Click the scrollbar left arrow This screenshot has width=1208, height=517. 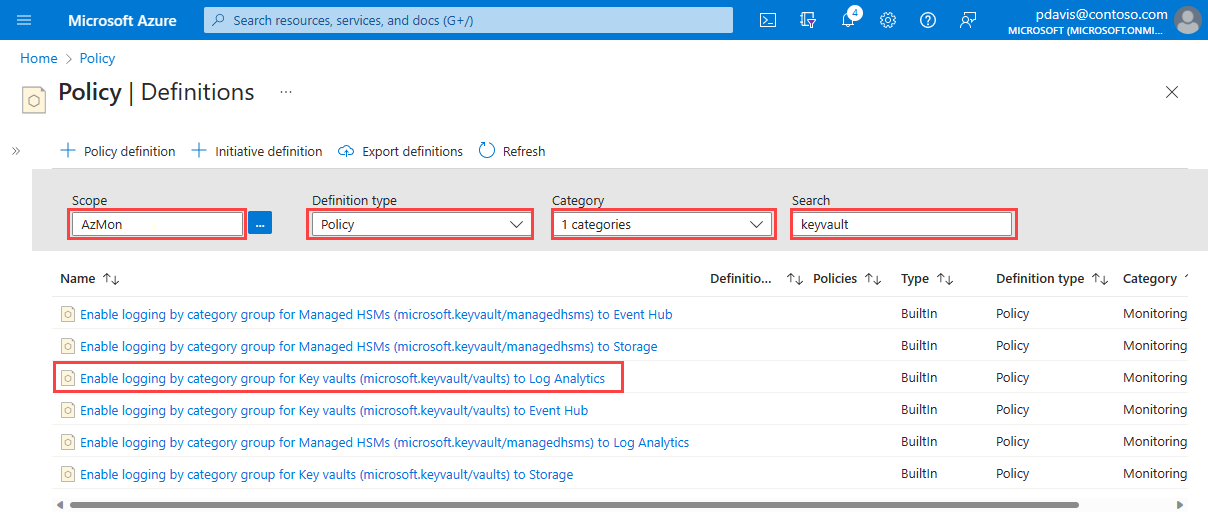59,505
